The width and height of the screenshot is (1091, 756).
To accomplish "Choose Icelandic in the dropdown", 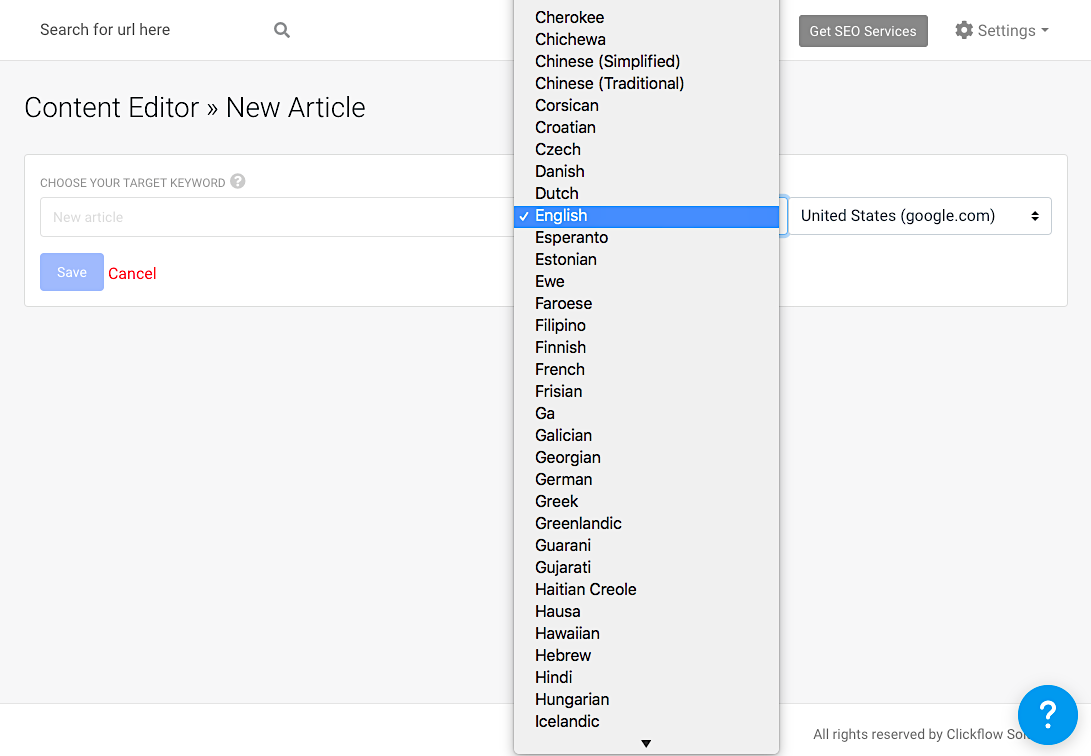I will [x=646, y=722].
